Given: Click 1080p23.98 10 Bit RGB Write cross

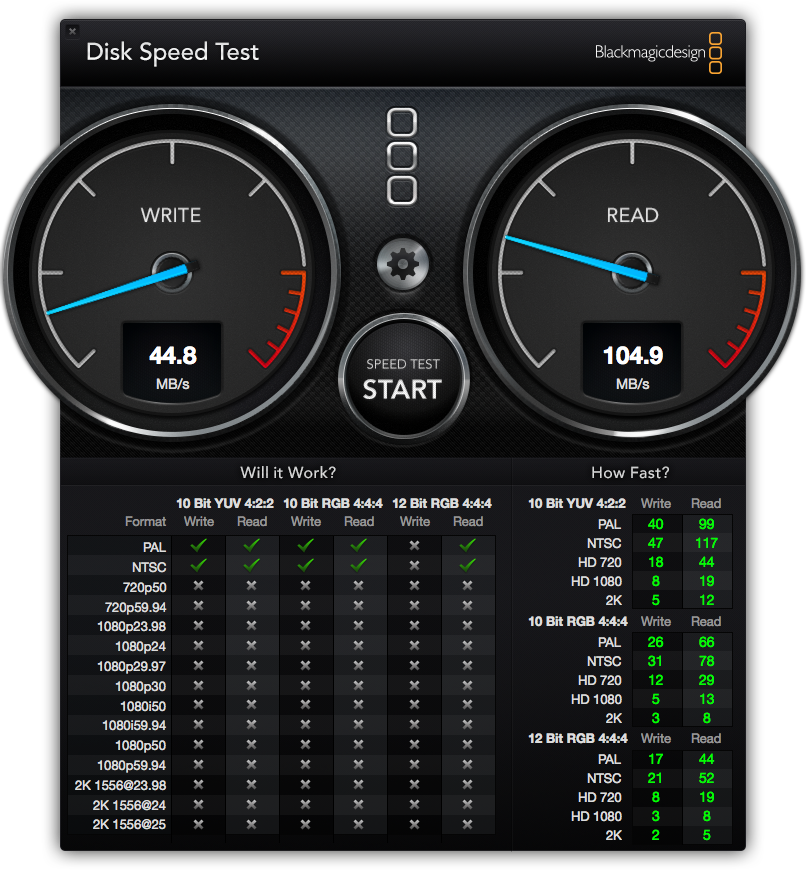Looking at the screenshot, I should point(306,626).
